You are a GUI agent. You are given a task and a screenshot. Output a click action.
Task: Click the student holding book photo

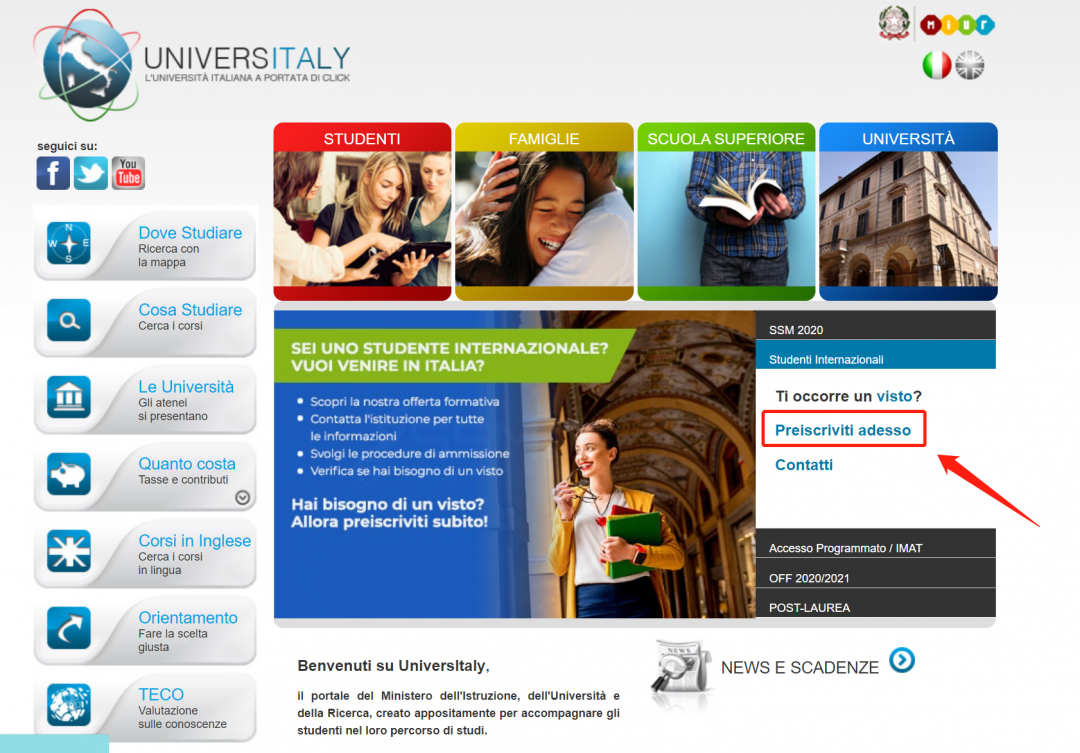(726, 219)
